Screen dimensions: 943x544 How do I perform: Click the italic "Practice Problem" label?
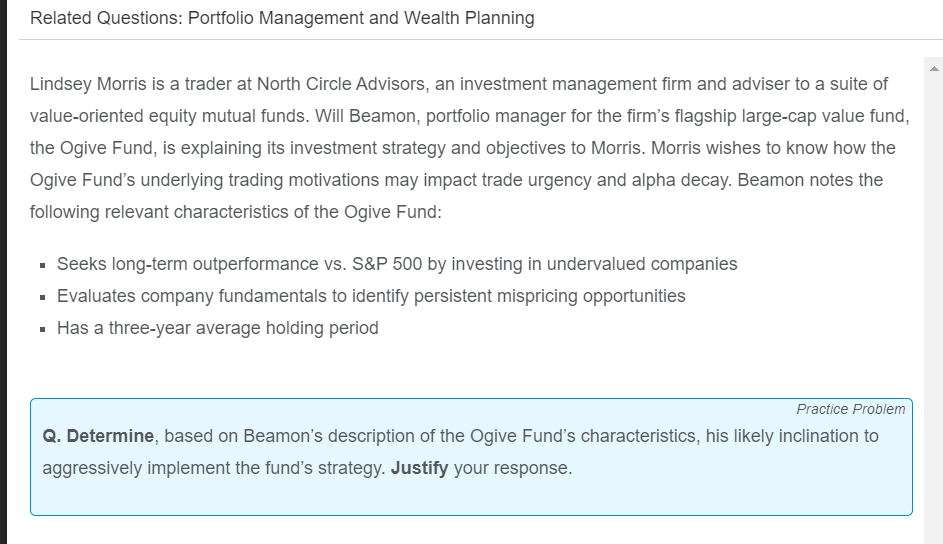850,409
